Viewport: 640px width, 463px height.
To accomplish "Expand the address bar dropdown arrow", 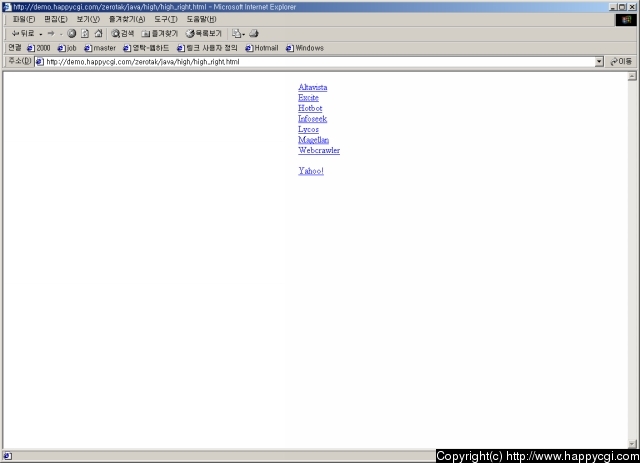I will pos(599,62).
